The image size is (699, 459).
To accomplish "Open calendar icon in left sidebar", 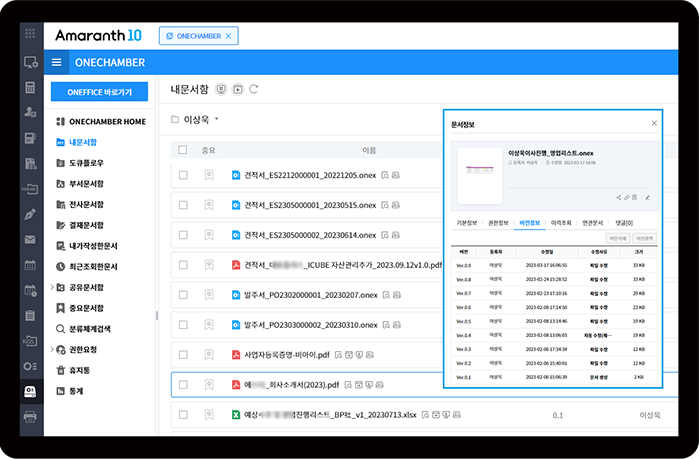I will [30, 265].
